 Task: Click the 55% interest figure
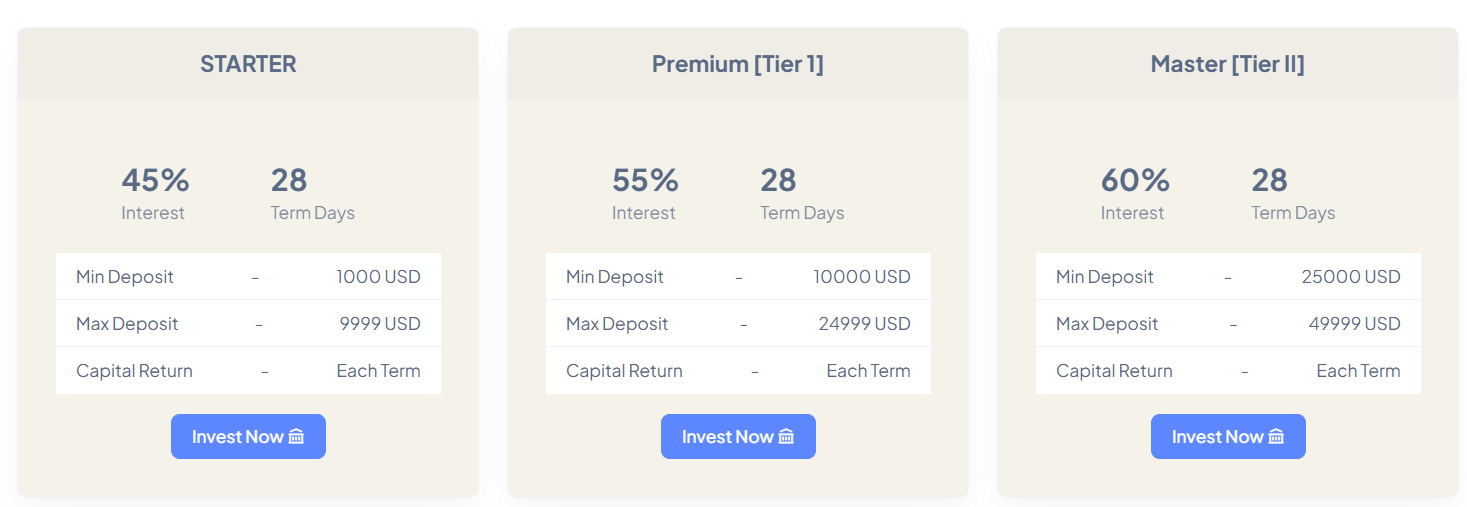[645, 180]
